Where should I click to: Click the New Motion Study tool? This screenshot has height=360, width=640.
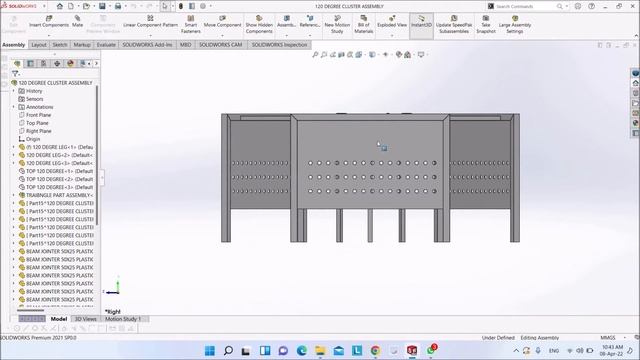[337, 24]
